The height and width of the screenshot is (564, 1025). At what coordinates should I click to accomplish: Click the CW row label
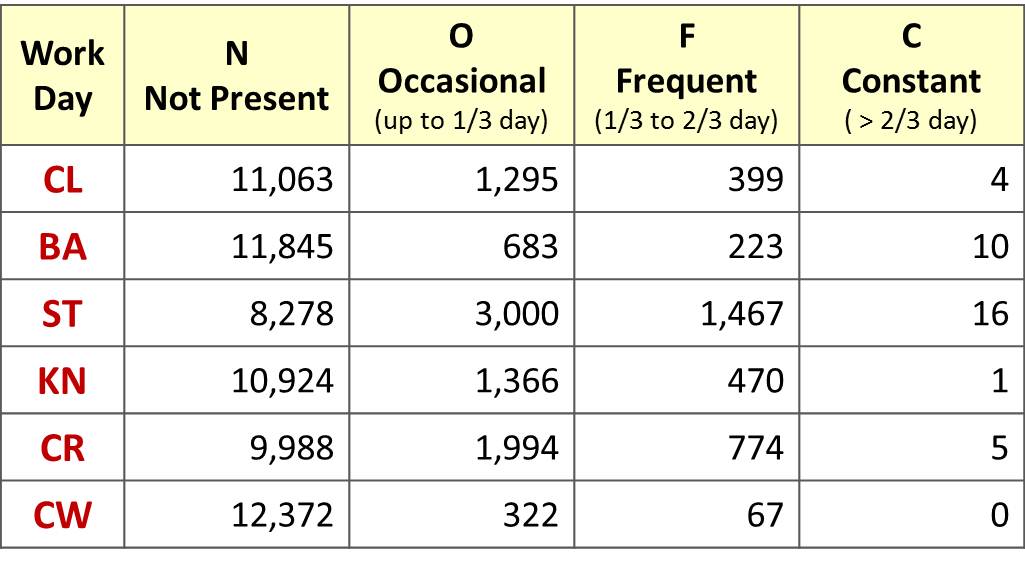pos(62,515)
